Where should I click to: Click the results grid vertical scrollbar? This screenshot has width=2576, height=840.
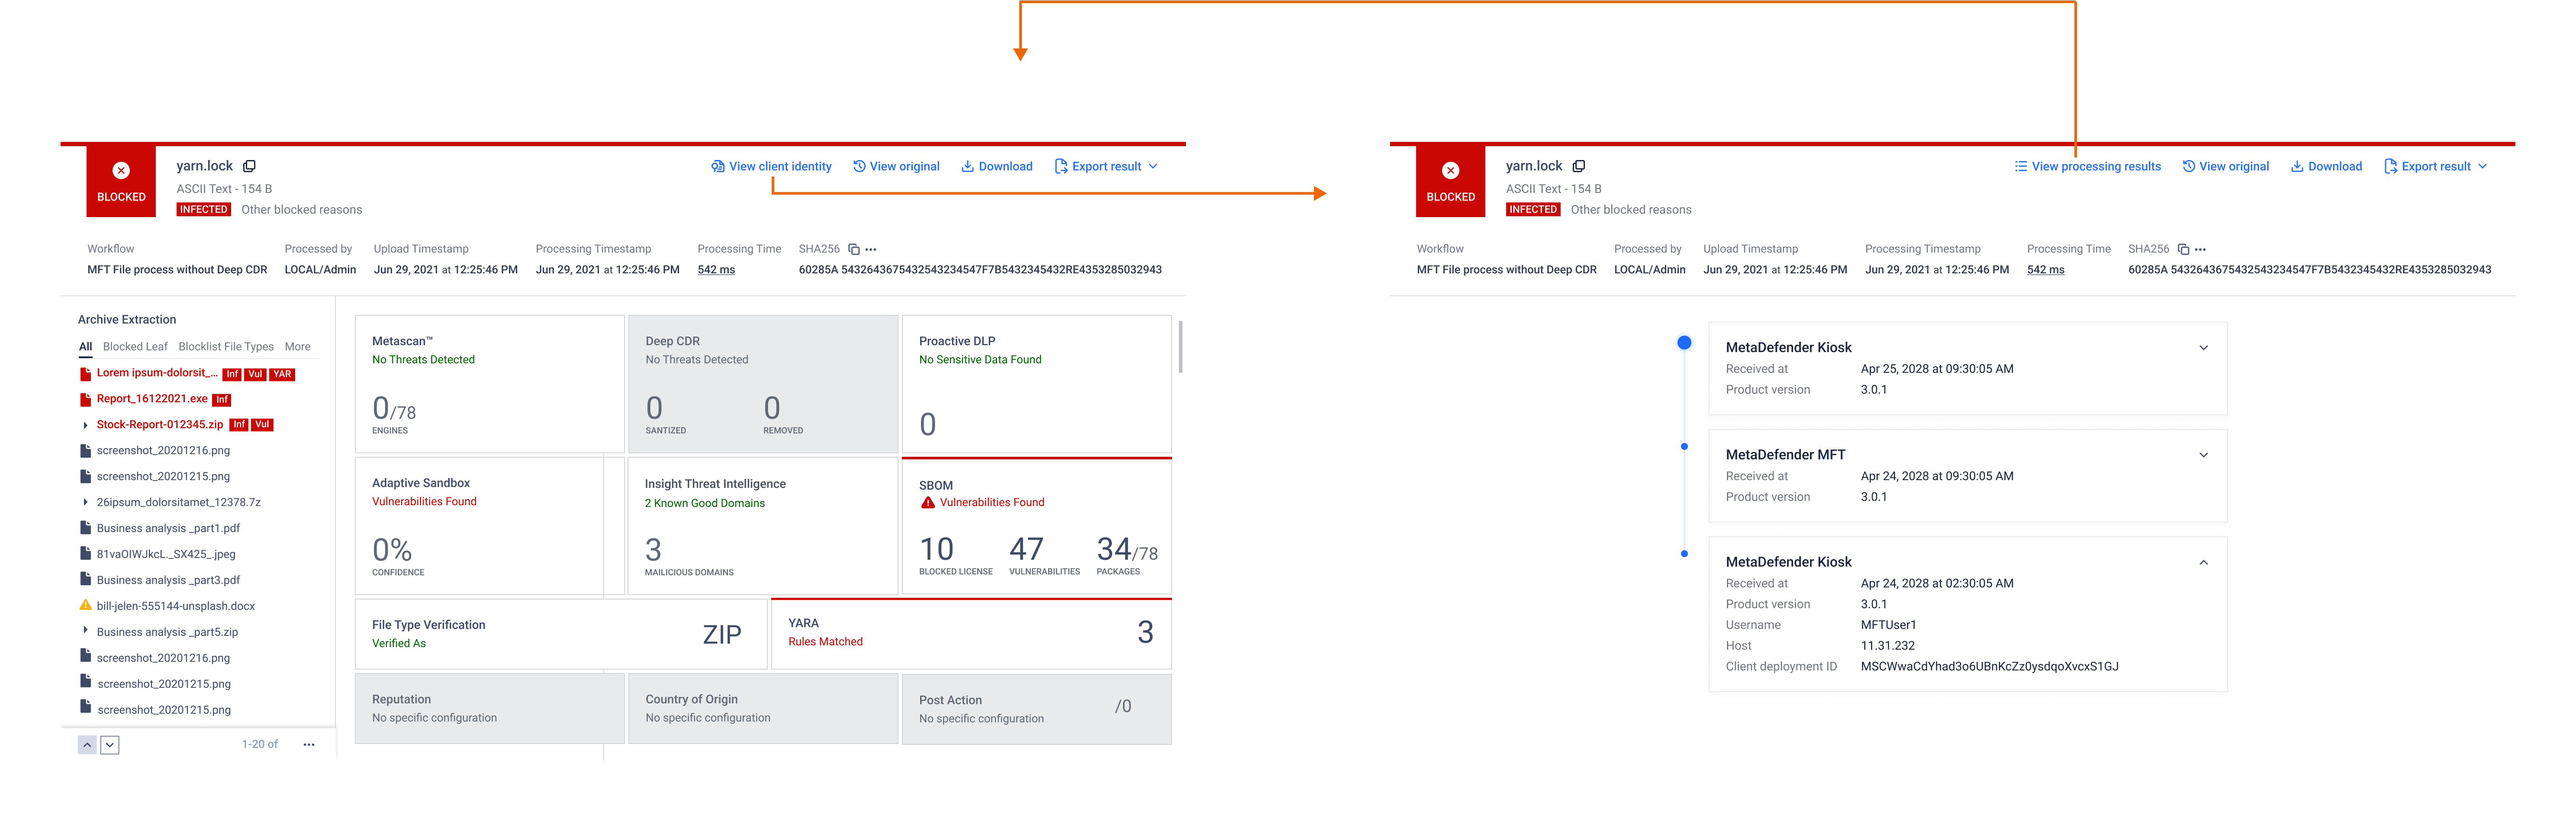click(x=1181, y=347)
